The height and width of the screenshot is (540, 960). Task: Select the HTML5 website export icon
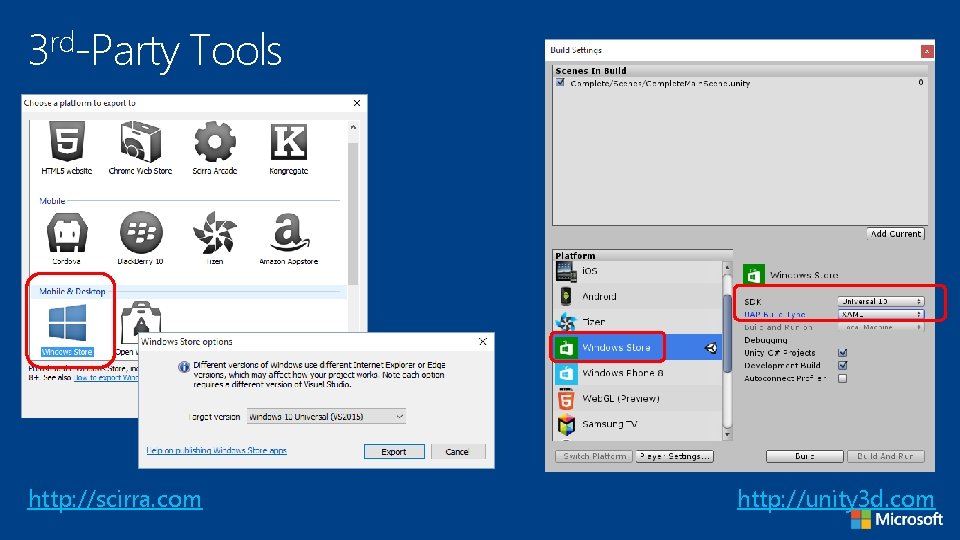click(x=67, y=142)
